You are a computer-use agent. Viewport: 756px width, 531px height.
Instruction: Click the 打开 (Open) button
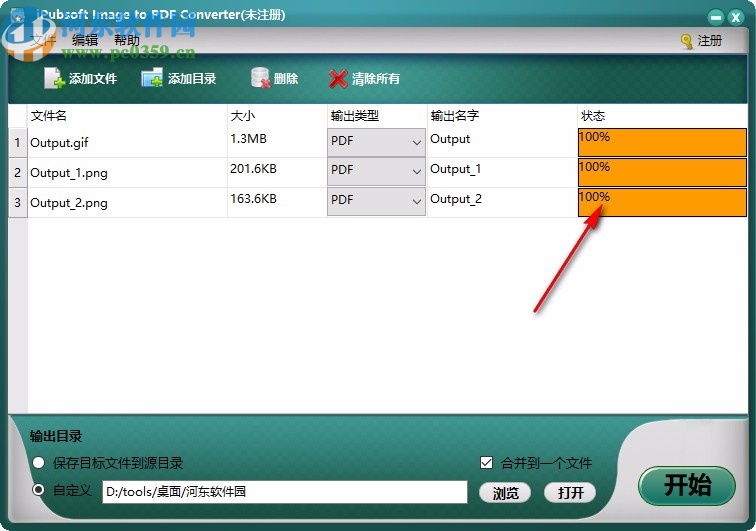(570, 493)
